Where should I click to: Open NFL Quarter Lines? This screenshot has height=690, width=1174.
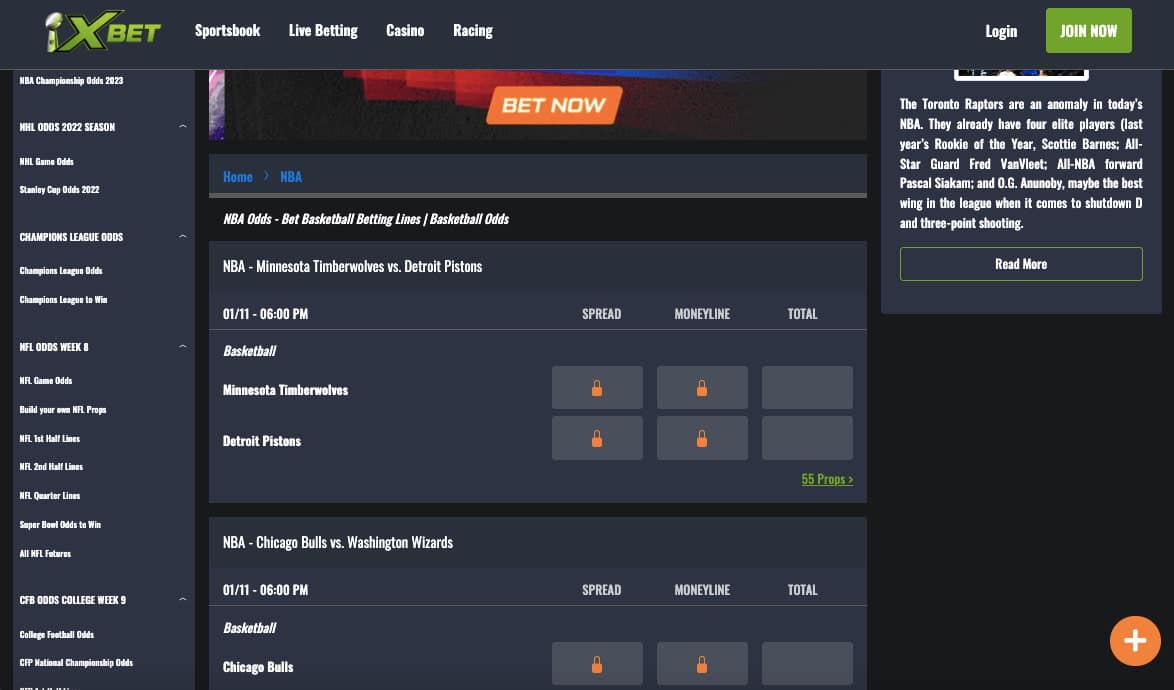click(x=49, y=496)
